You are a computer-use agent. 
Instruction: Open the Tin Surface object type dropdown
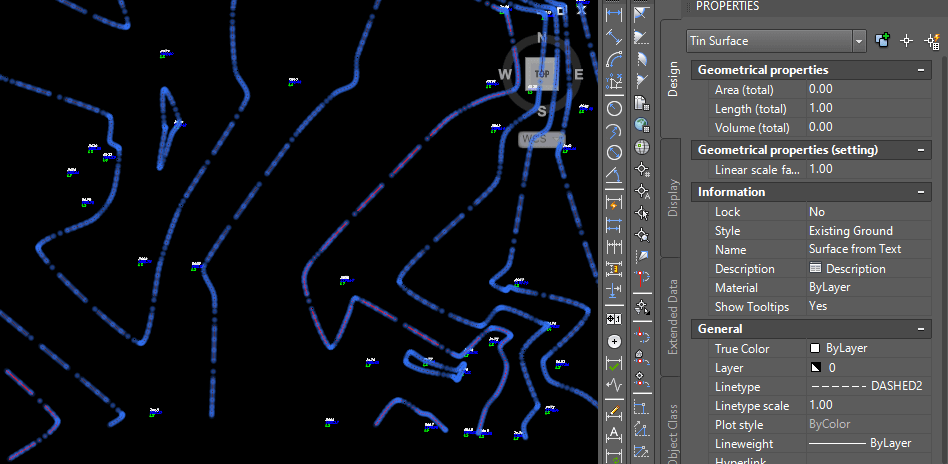point(859,41)
